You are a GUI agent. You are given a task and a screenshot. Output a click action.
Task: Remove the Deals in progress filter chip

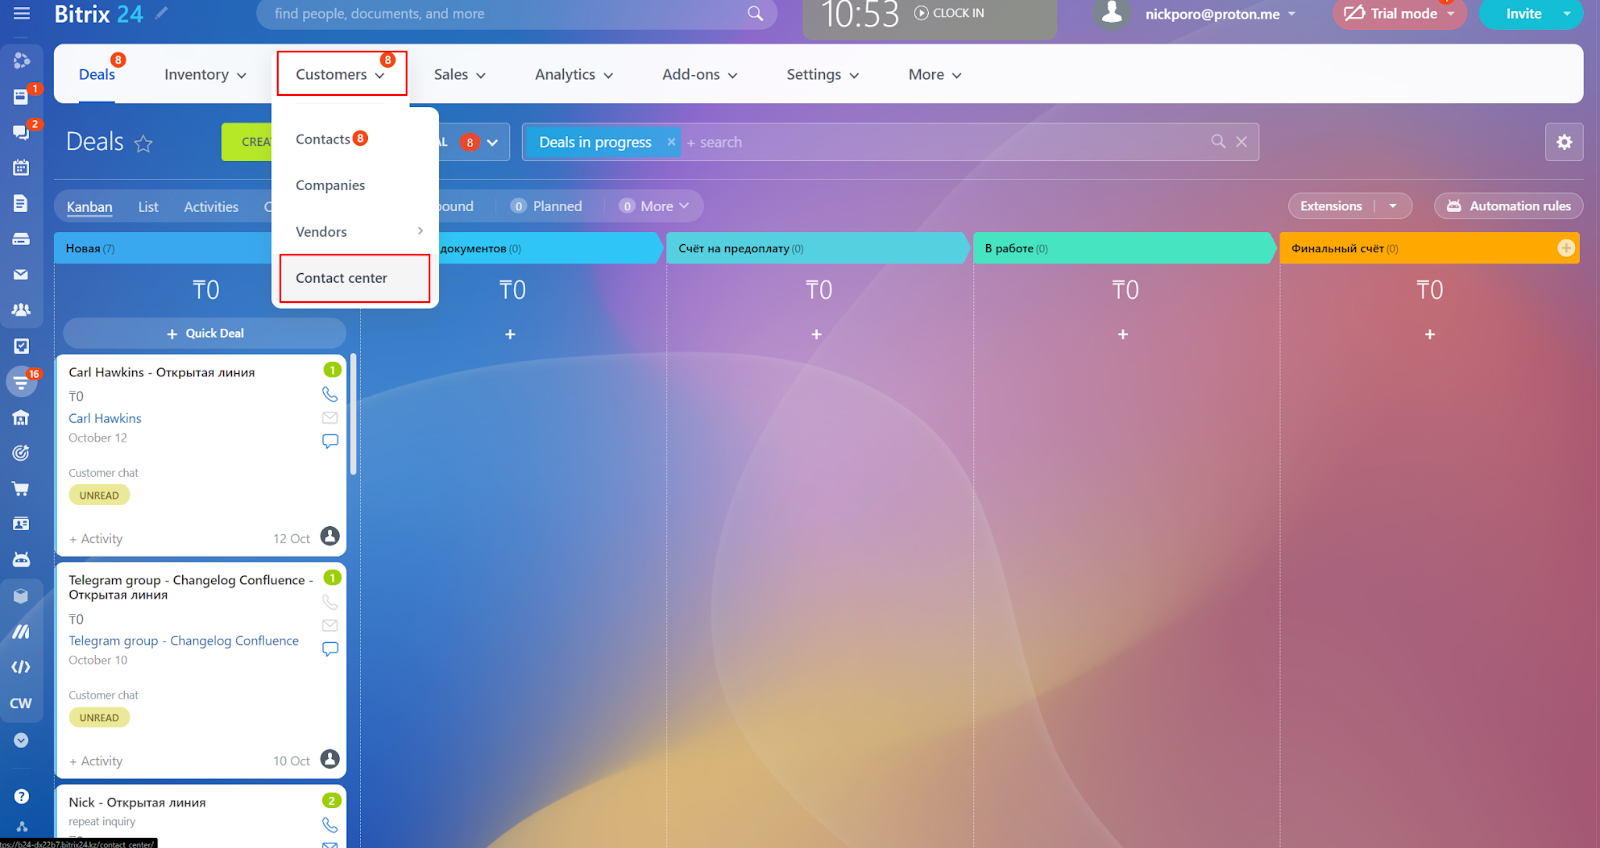[x=671, y=142]
